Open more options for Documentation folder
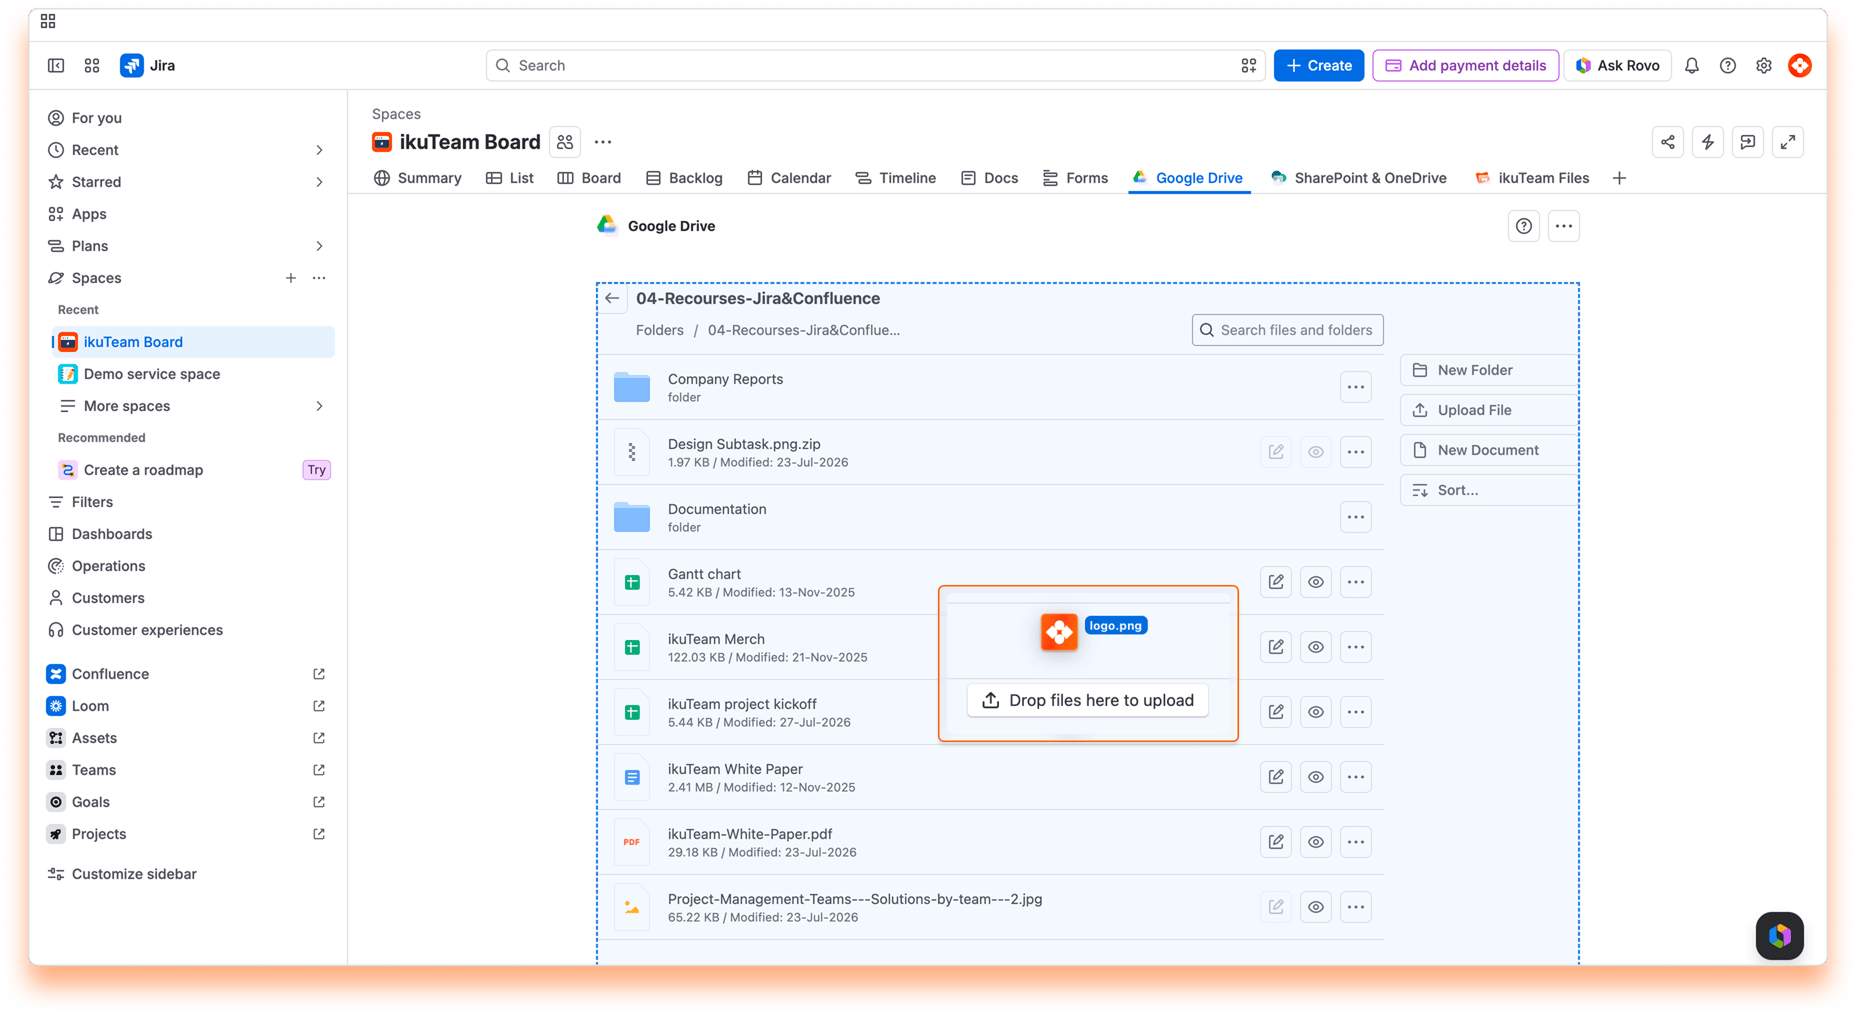The image size is (1856, 1014). [1356, 517]
